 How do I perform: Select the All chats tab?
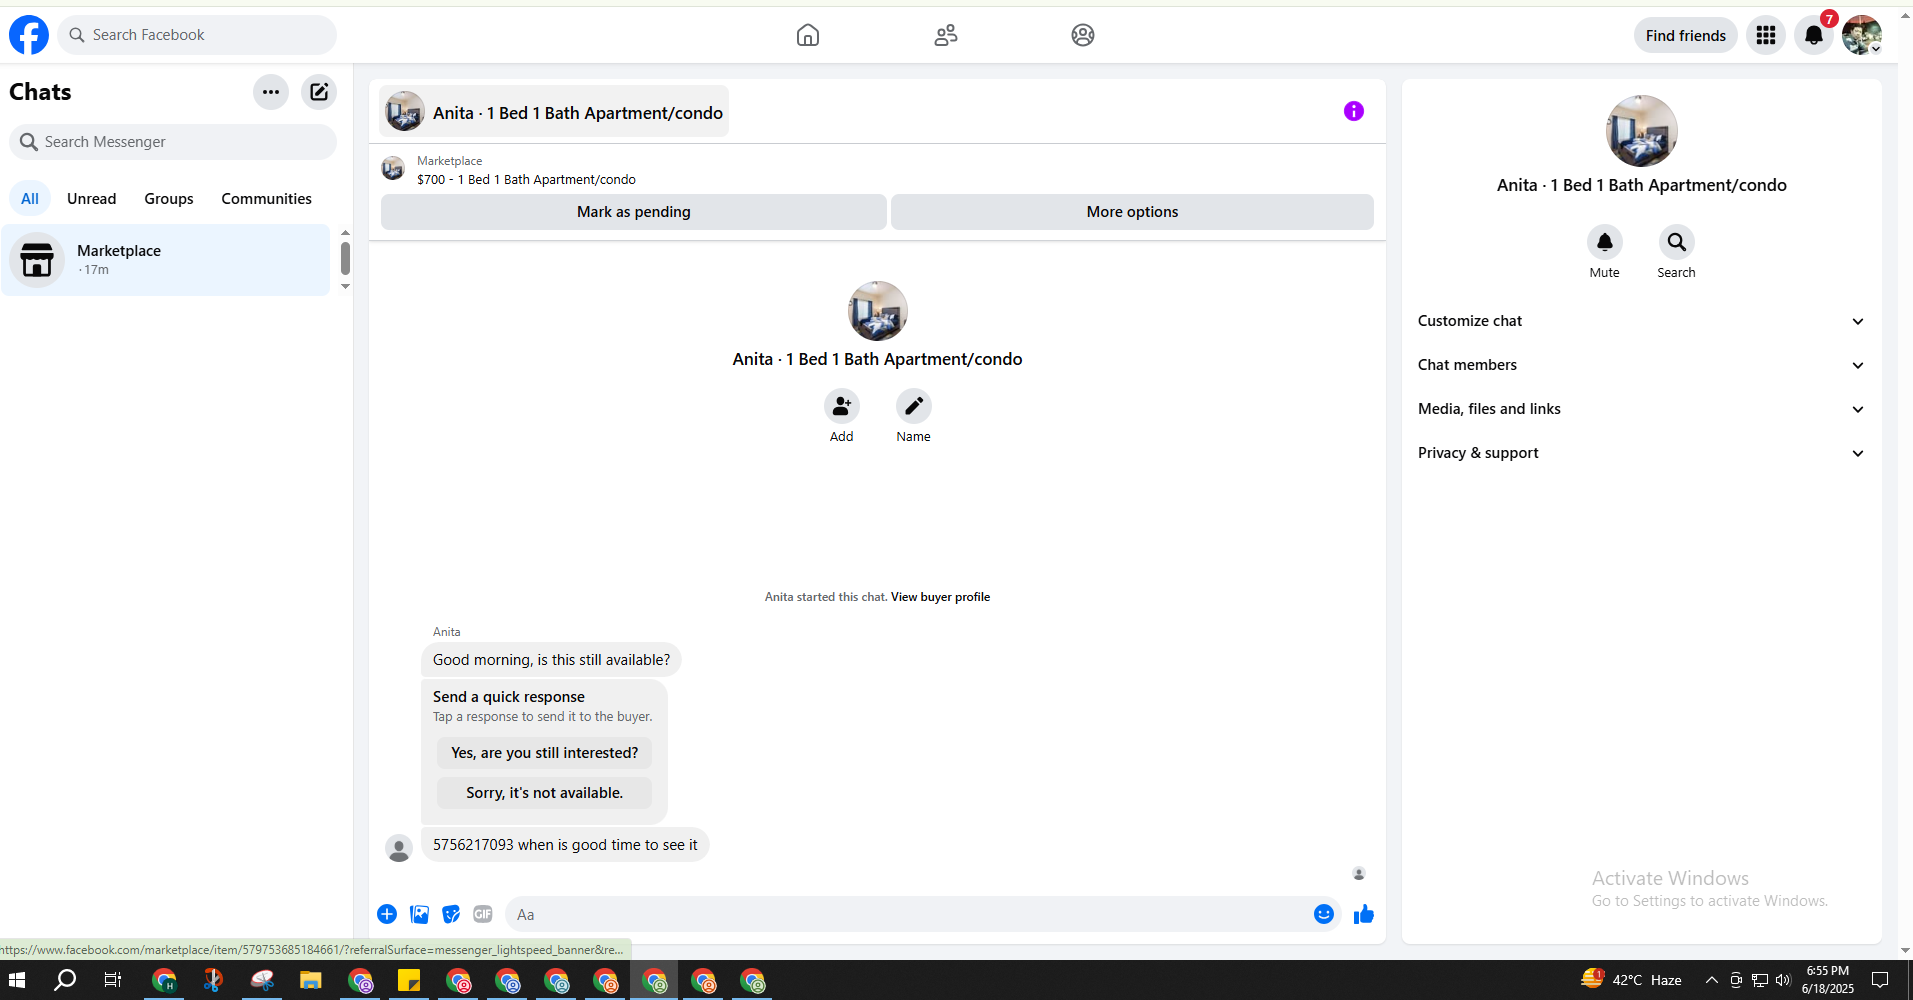click(x=30, y=199)
